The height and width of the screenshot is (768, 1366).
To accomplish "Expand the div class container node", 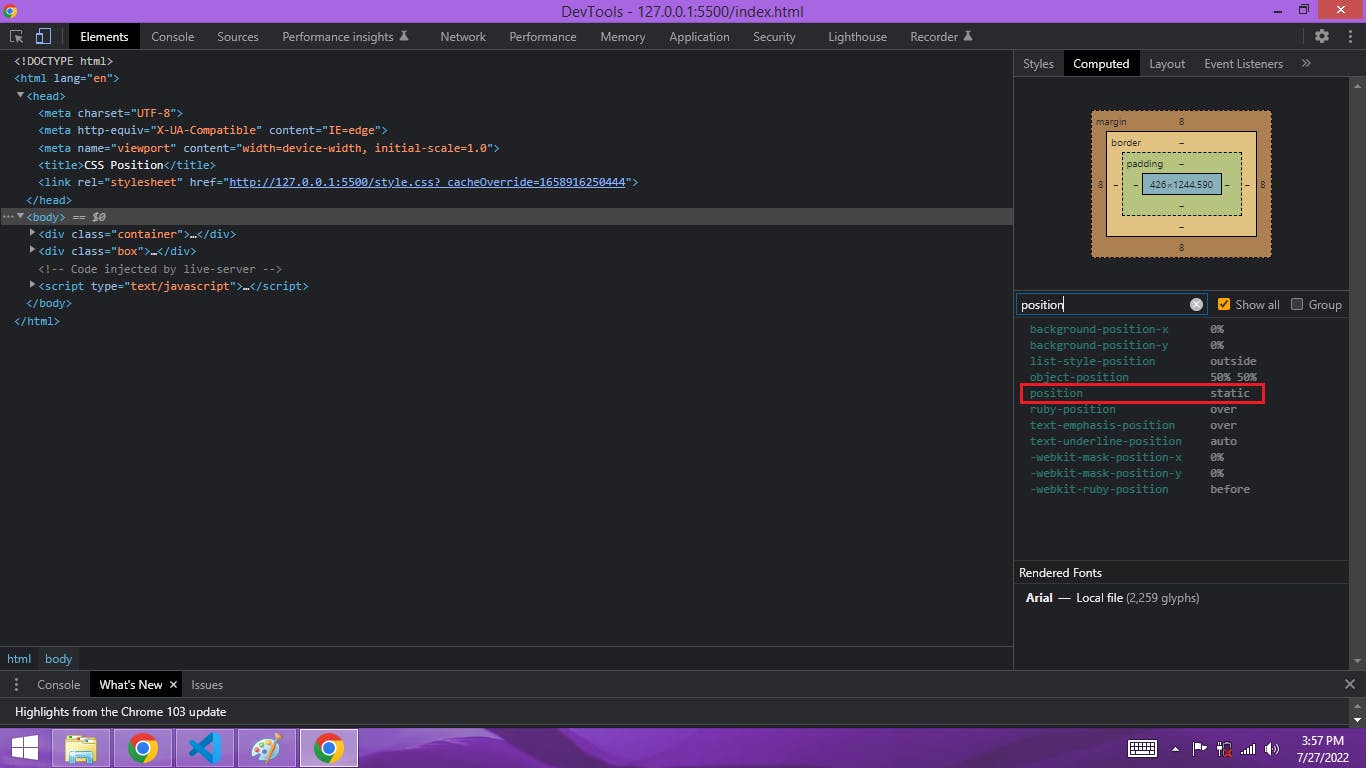I will (x=33, y=233).
